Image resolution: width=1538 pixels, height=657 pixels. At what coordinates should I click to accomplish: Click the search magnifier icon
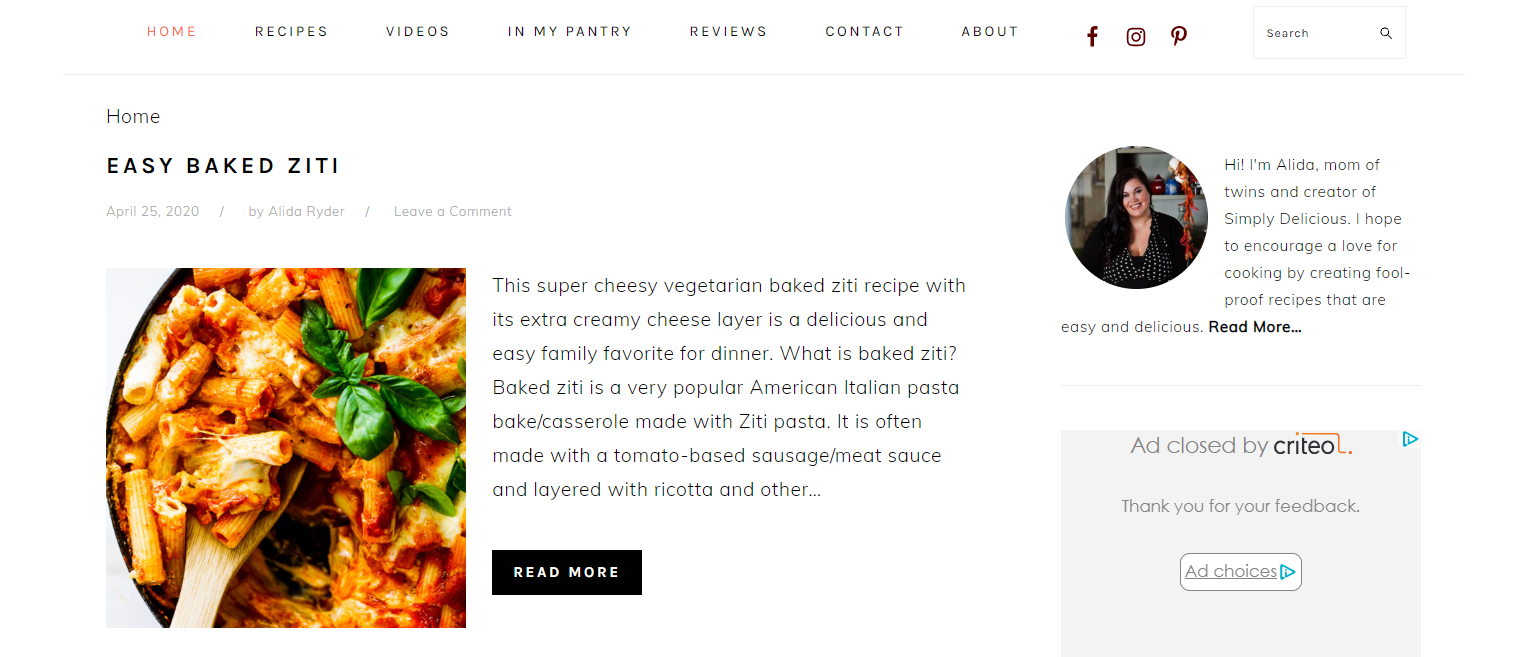click(x=1386, y=33)
